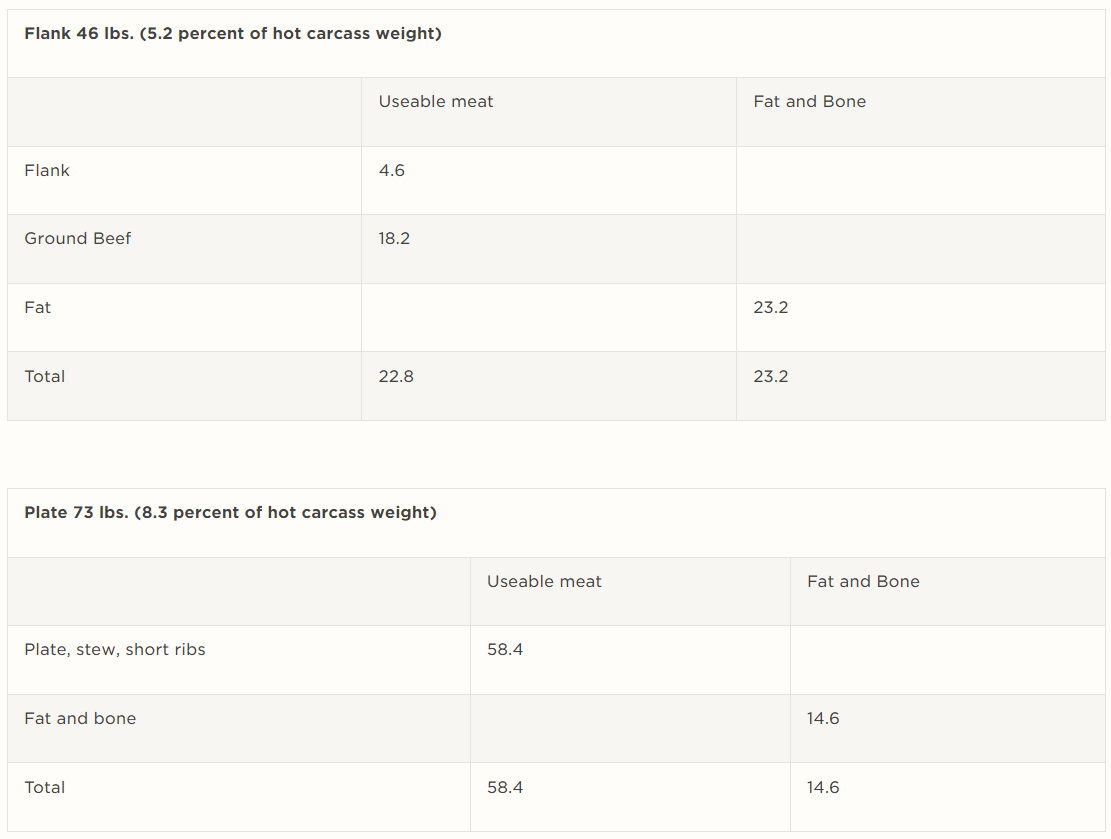Select the 14.6 value in Fat and bone row
The height and width of the screenshot is (839, 1111).
point(823,719)
